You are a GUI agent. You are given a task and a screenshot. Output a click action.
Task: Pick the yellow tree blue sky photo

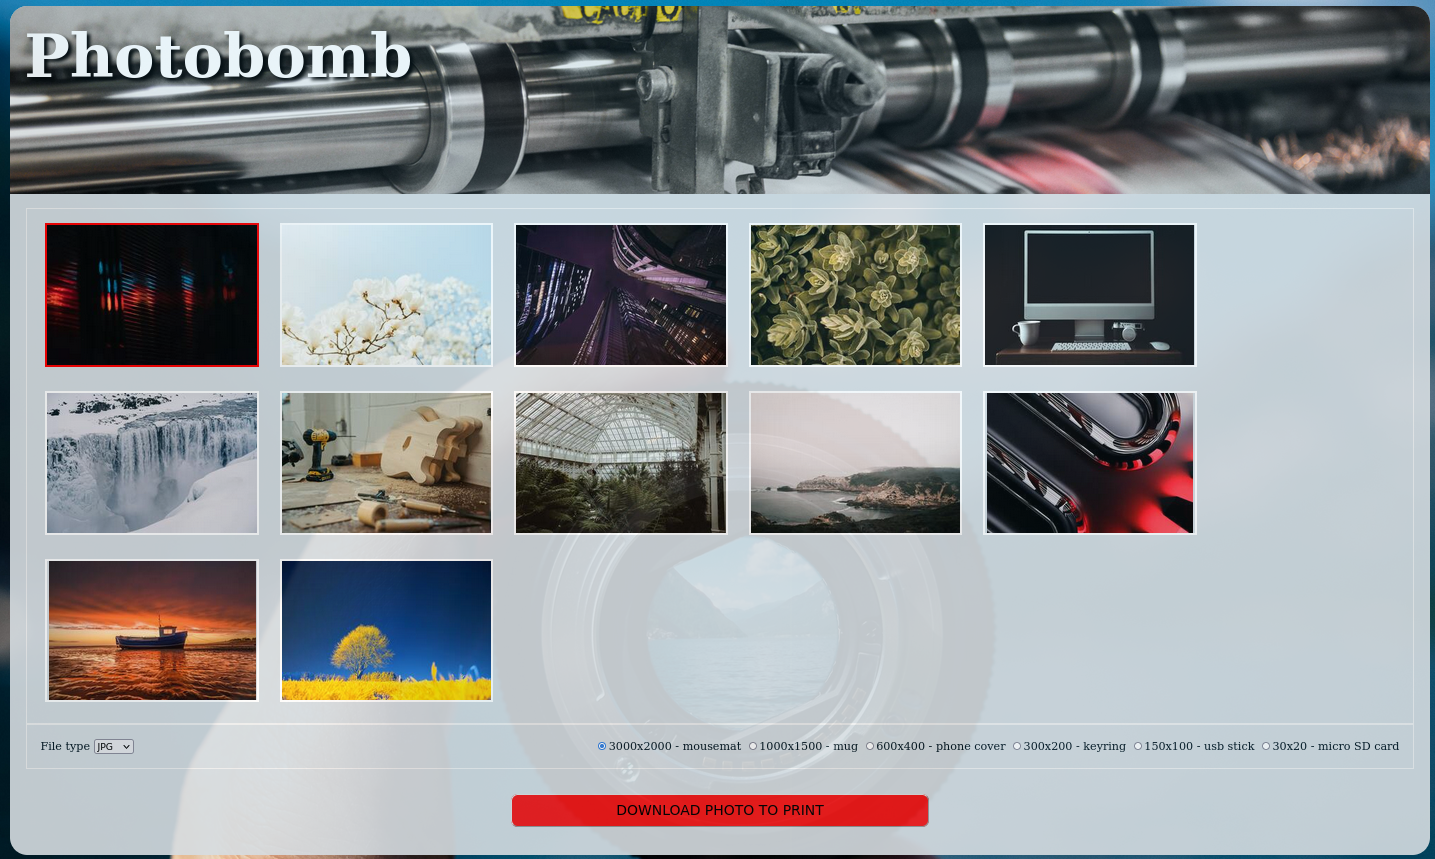point(386,631)
